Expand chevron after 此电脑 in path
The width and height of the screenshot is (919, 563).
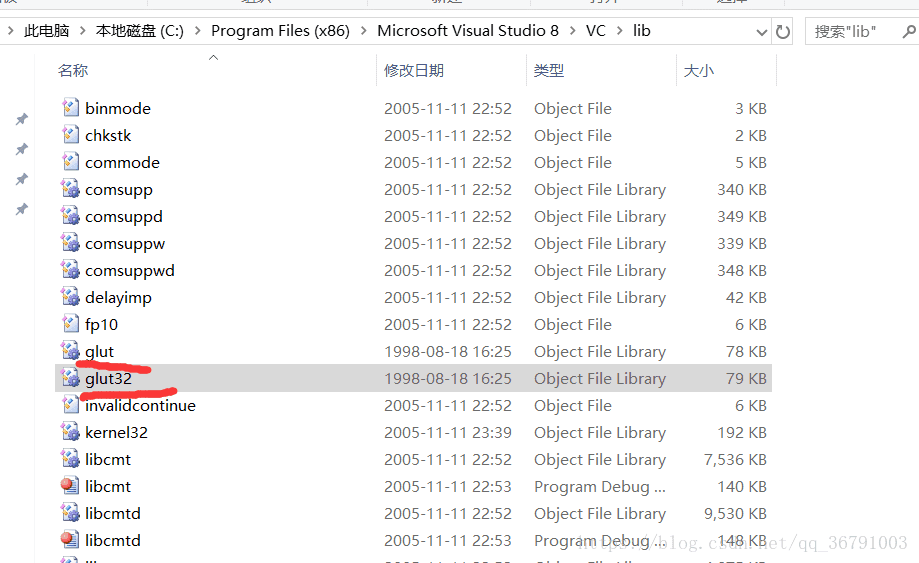tap(82, 31)
